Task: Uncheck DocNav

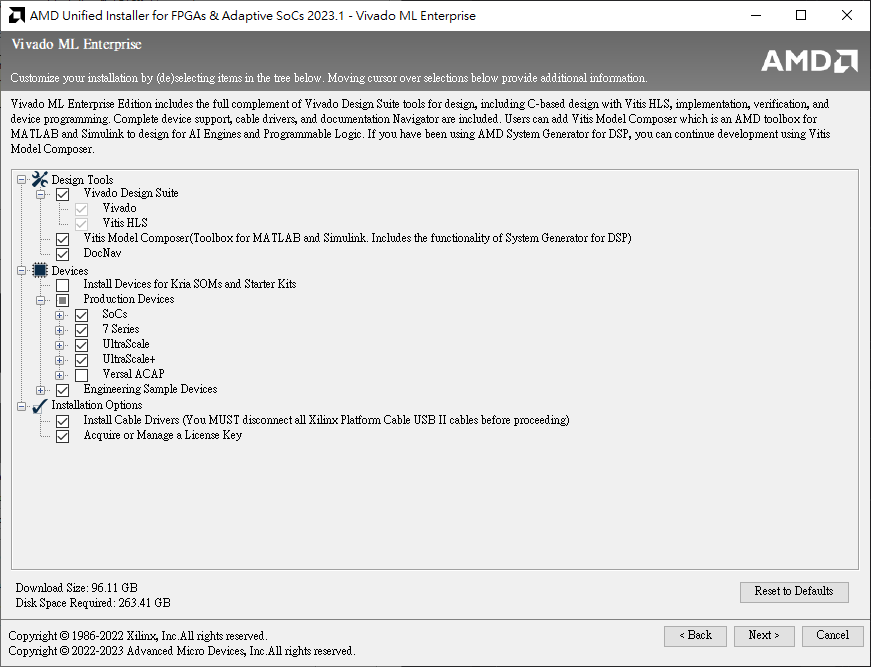Action: tap(63, 253)
